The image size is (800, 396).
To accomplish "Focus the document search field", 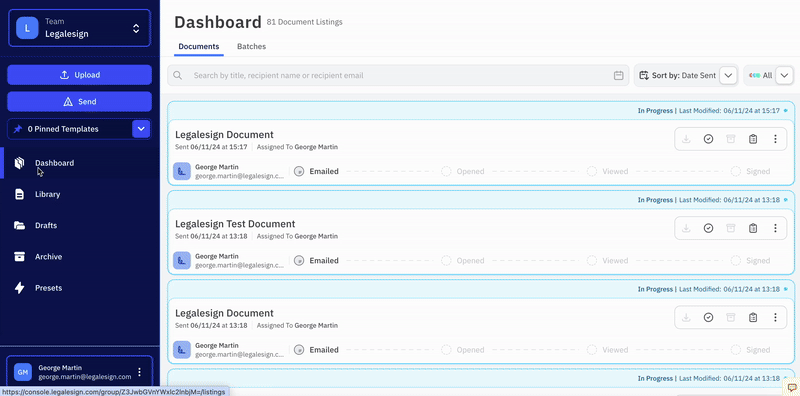I will click(x=398, y=76).
